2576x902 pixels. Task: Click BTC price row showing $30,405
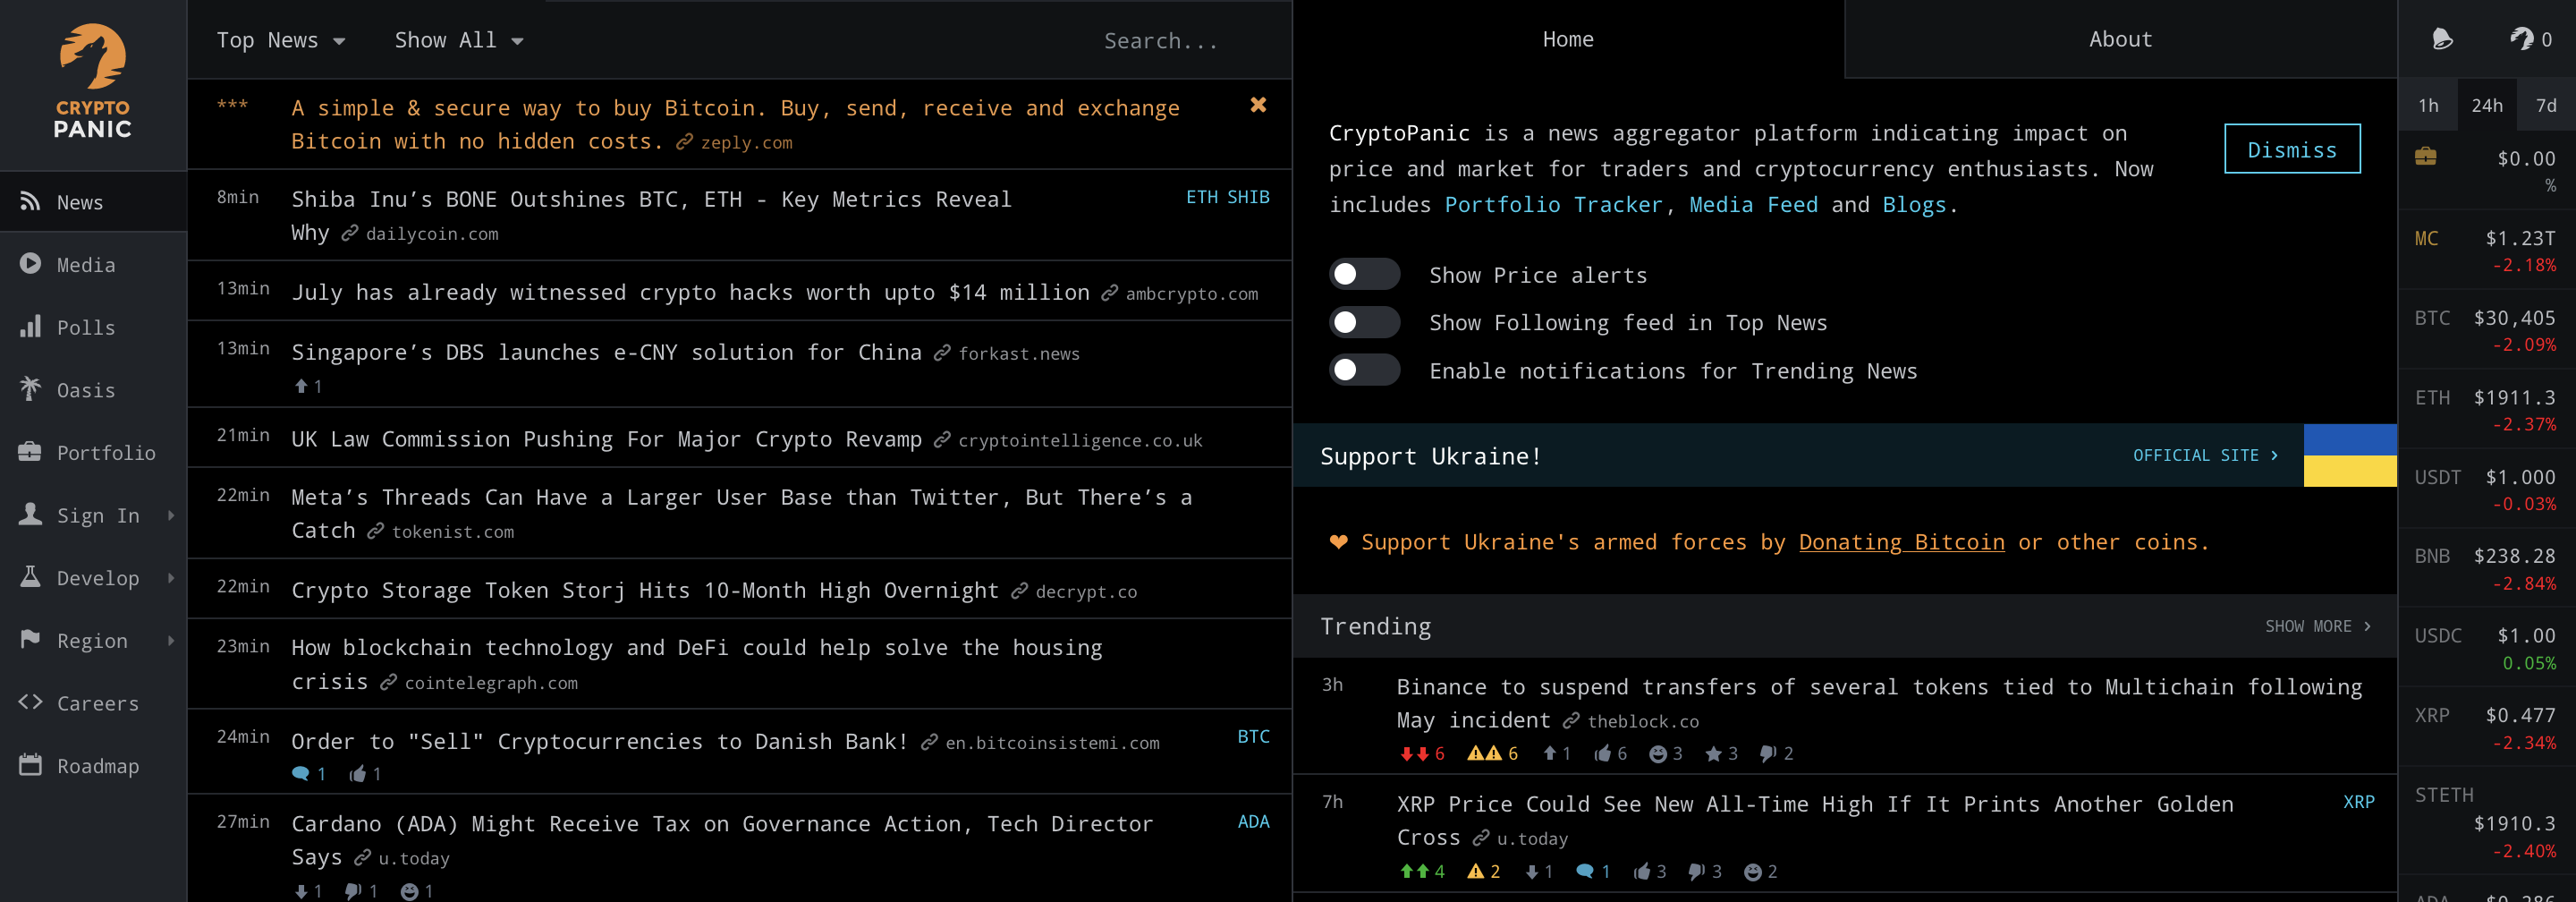click(x=2486, y=329)
